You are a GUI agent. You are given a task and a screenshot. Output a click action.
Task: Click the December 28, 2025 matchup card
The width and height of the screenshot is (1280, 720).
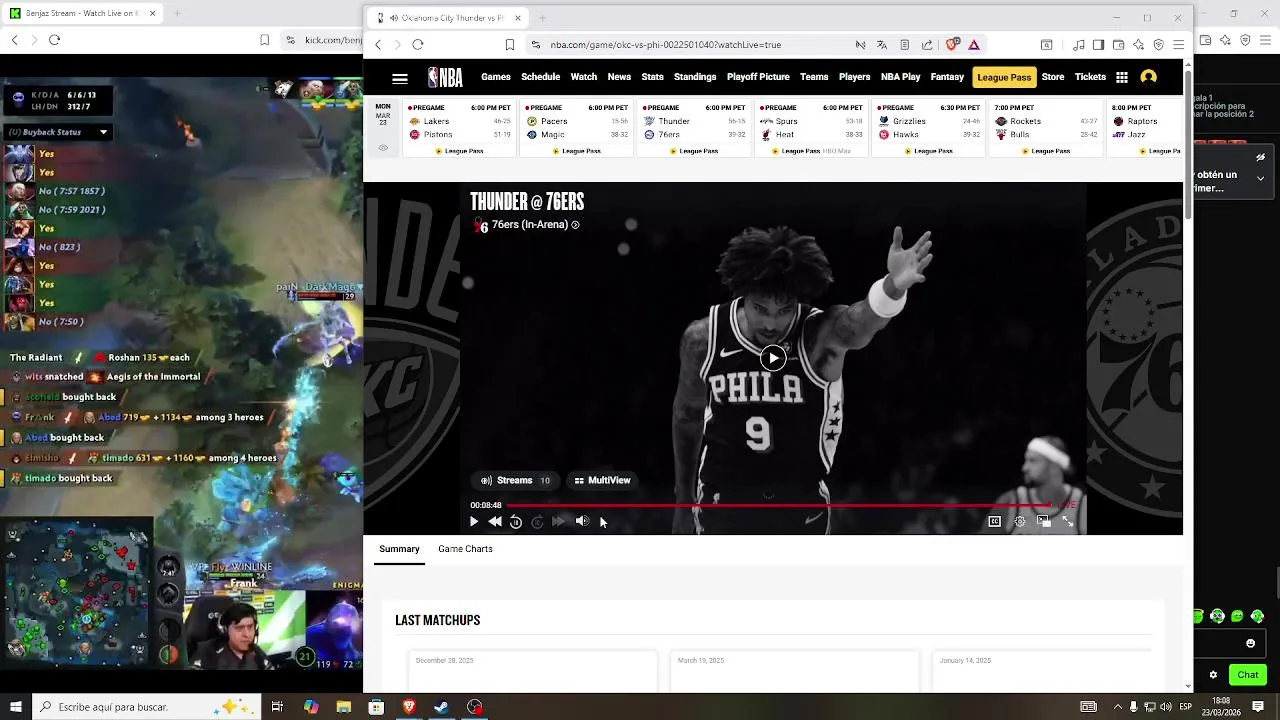pyautogui.click(x=533, y=671)
